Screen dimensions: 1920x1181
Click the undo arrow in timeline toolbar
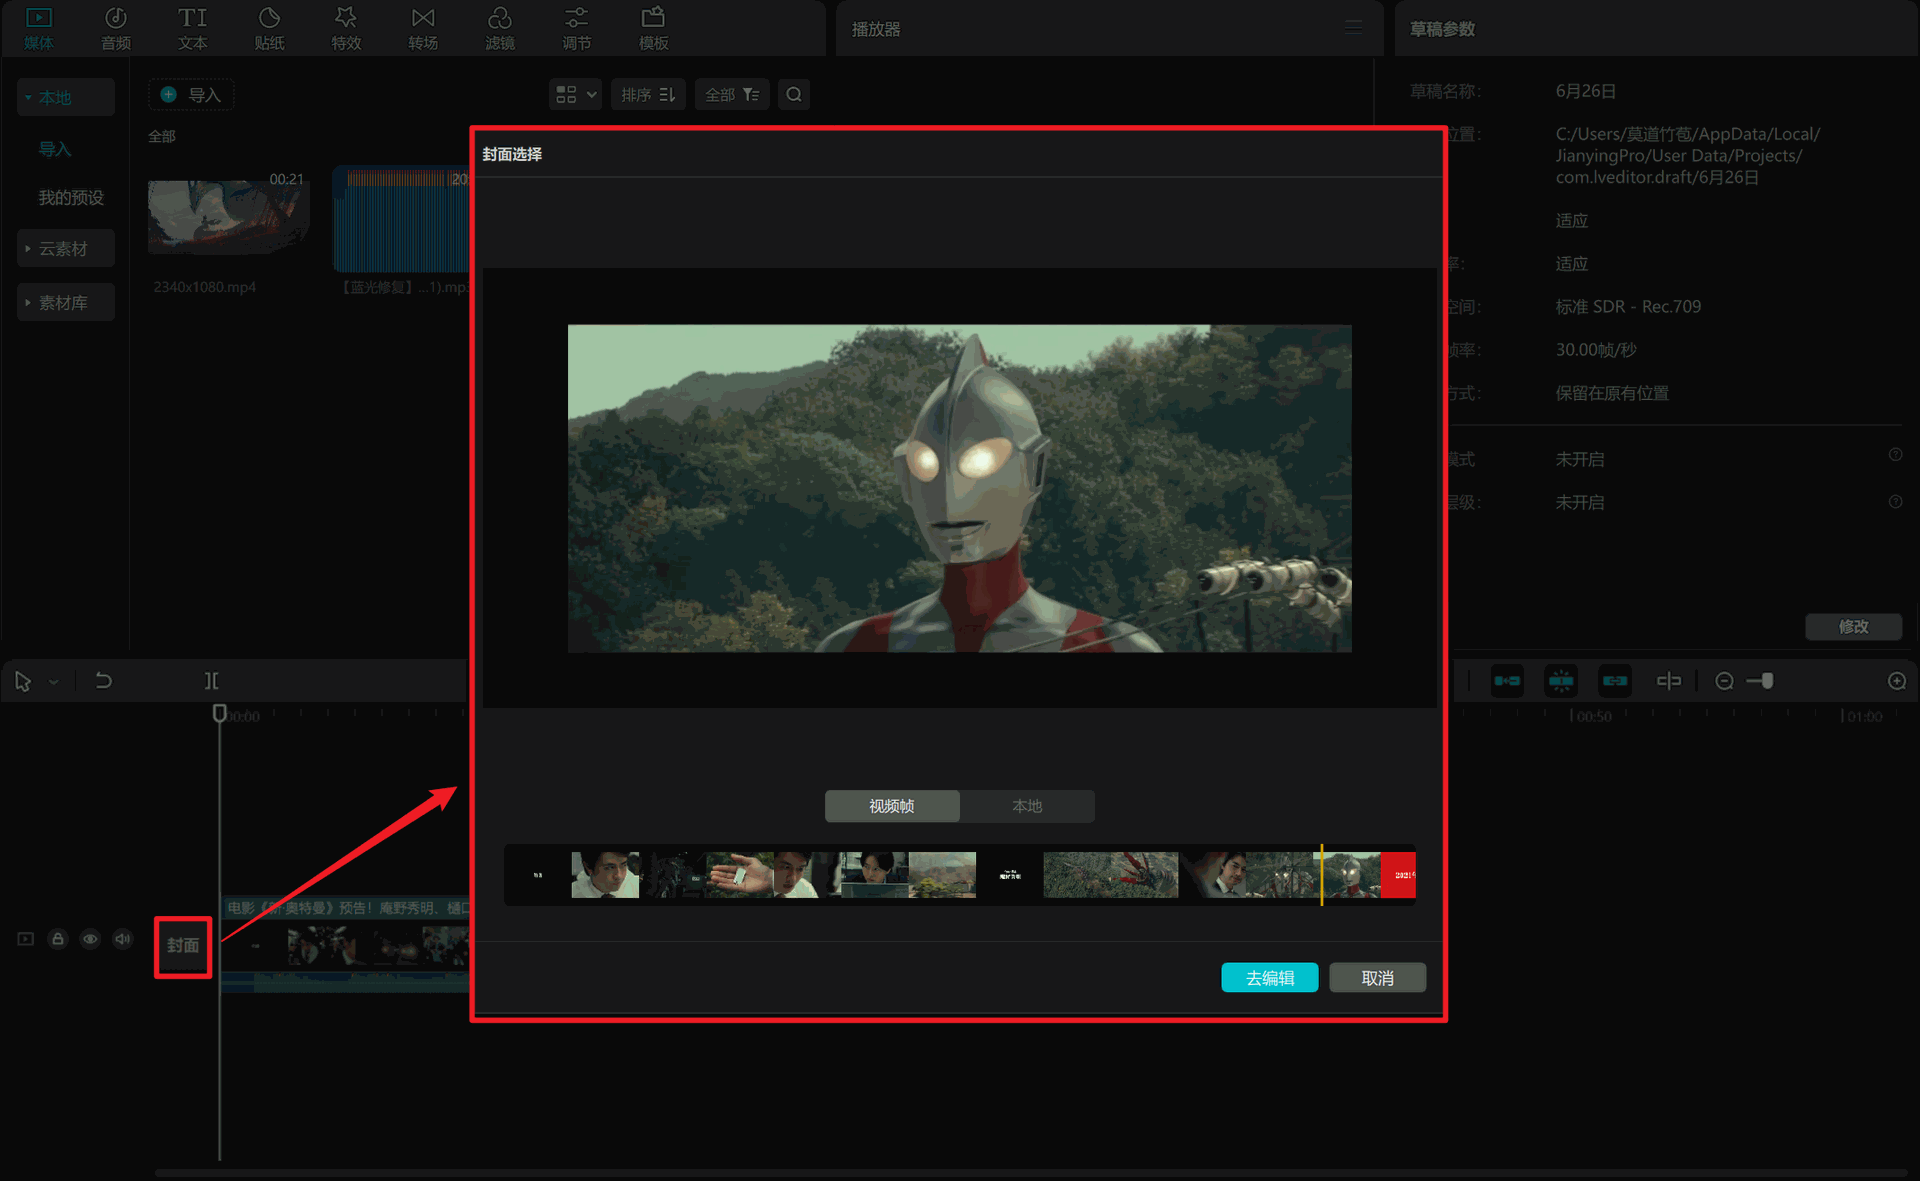pos(103,681)
